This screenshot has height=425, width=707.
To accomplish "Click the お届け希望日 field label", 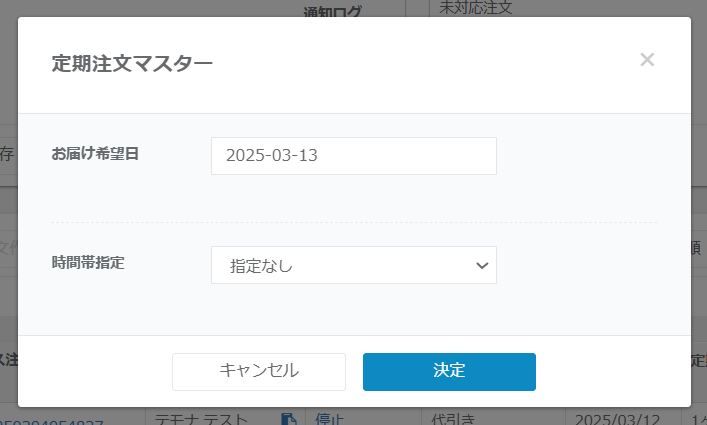I will (x=96, y=155).
